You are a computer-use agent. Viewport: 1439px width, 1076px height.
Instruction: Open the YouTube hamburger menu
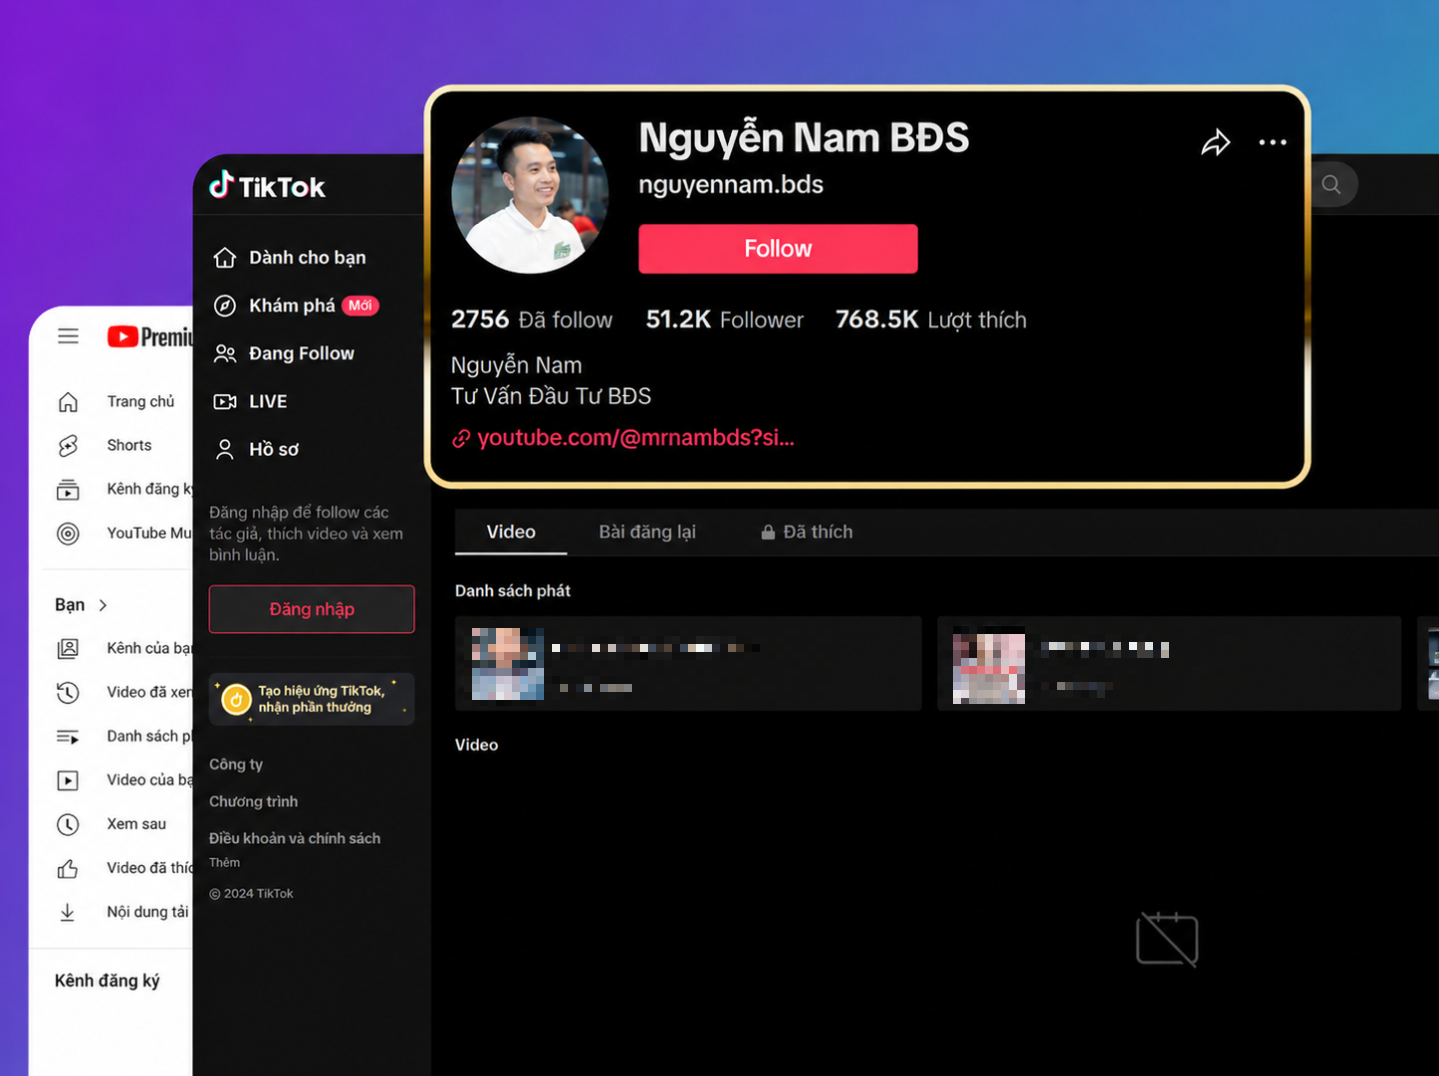pyautogui.click(x=68, y=336)
